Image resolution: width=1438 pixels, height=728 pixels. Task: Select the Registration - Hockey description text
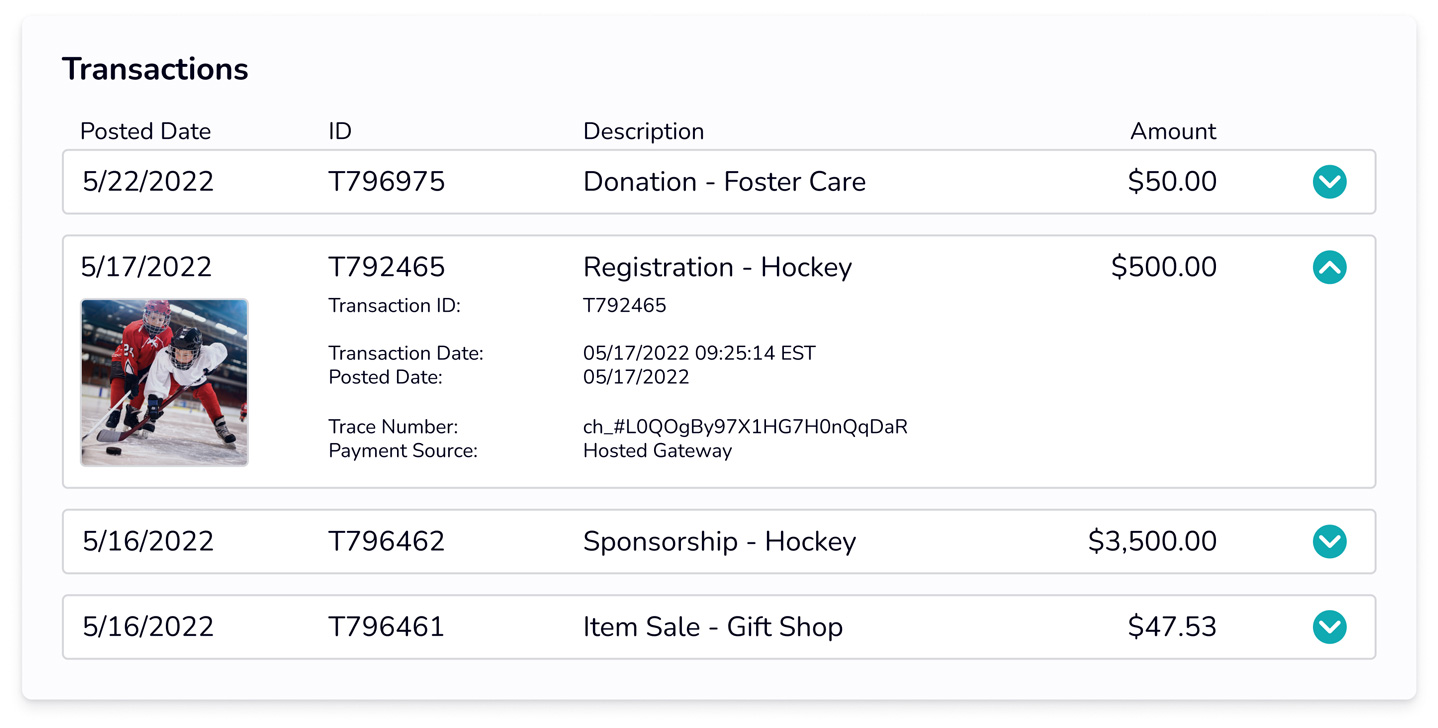click(x=717, y=267)
